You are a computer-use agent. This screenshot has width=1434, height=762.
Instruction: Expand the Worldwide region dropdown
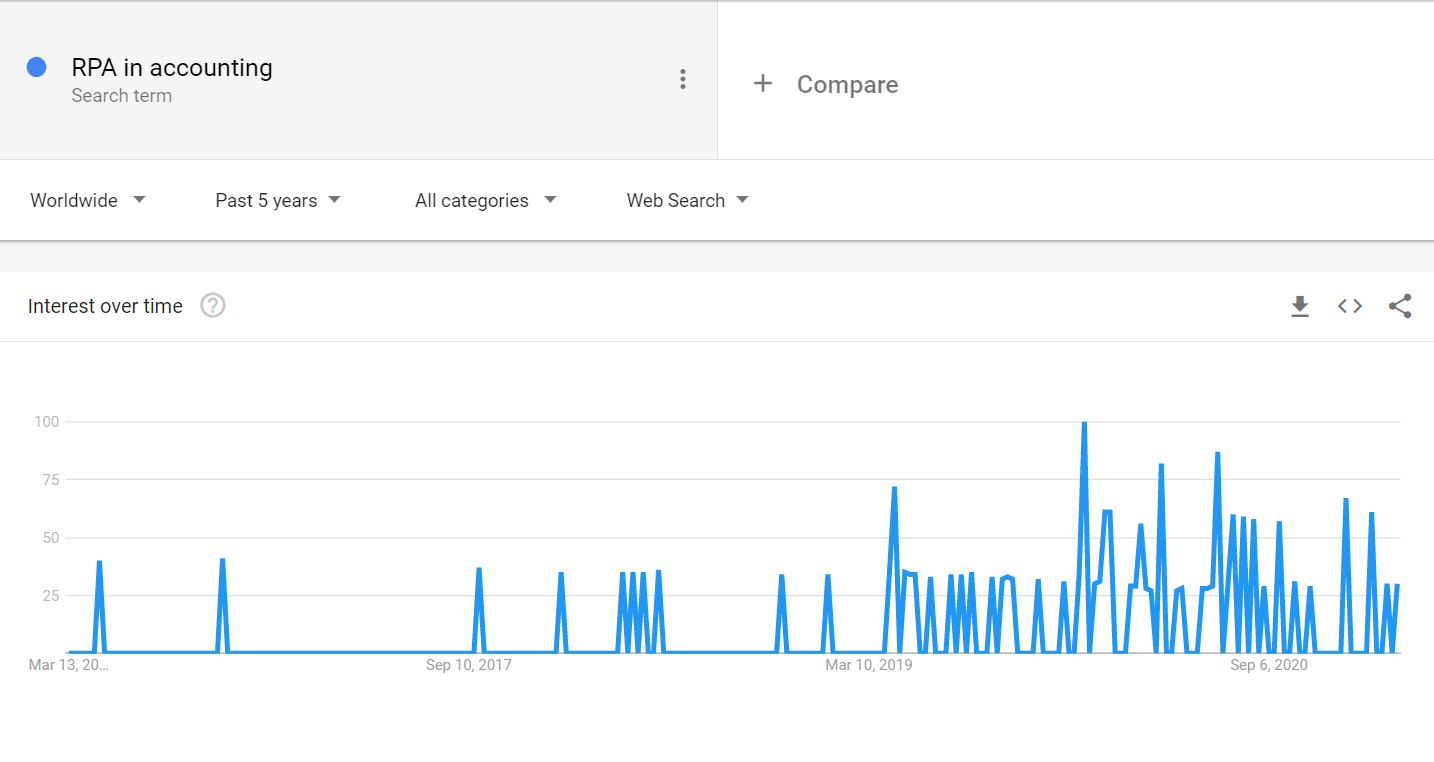click(x=88, y=200)
